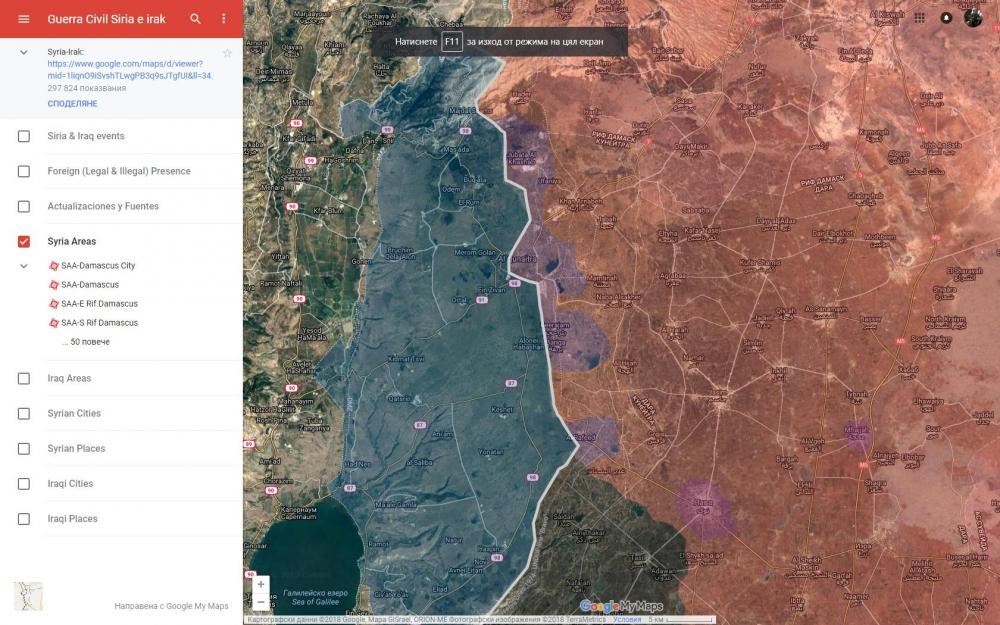Open the Google apps grid
1000x625 pixels.
(920, 18)
